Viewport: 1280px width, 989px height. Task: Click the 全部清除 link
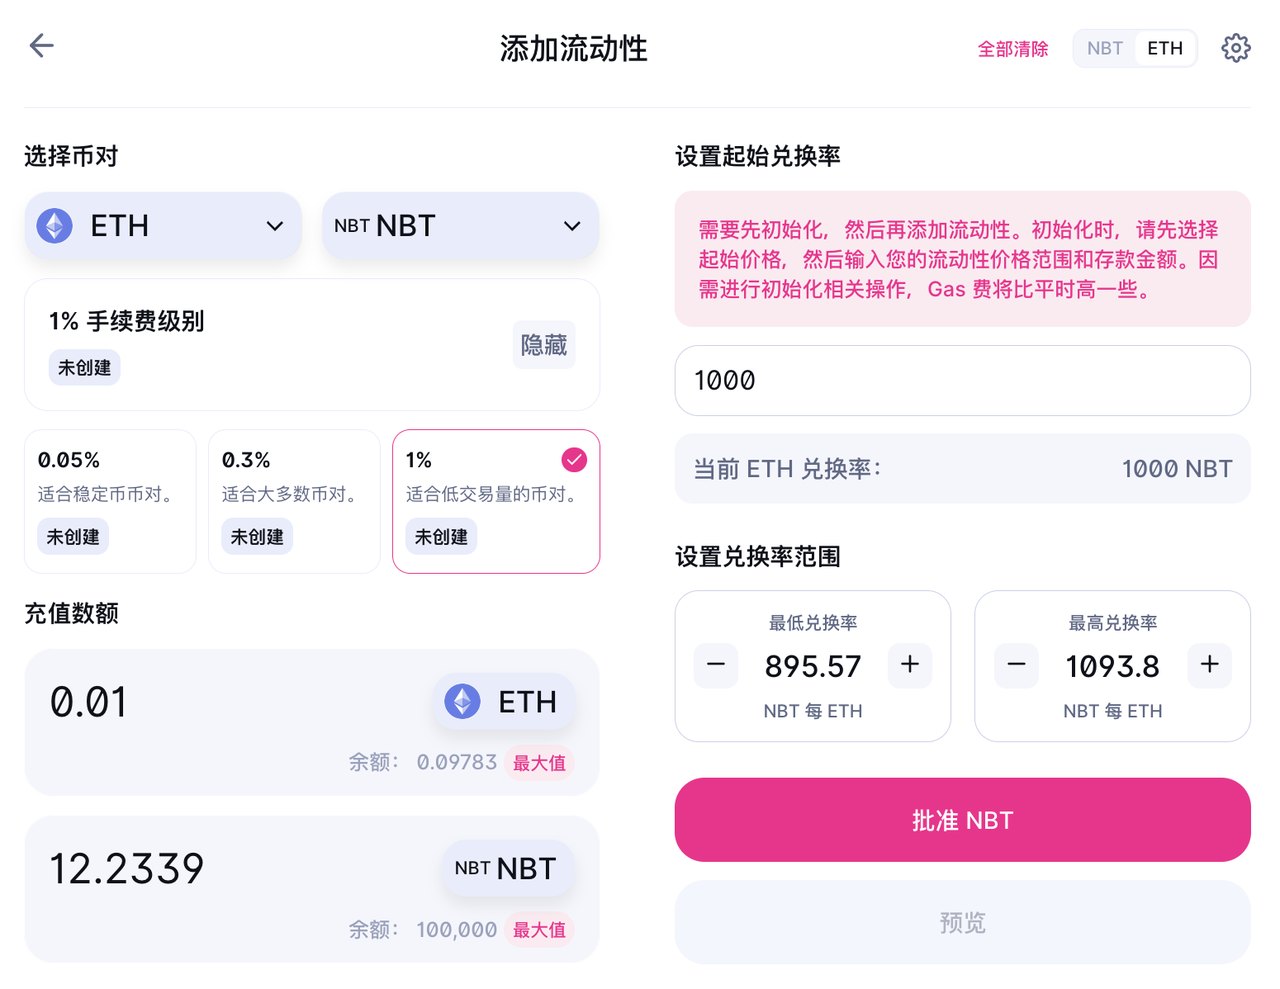point(1013,49)
